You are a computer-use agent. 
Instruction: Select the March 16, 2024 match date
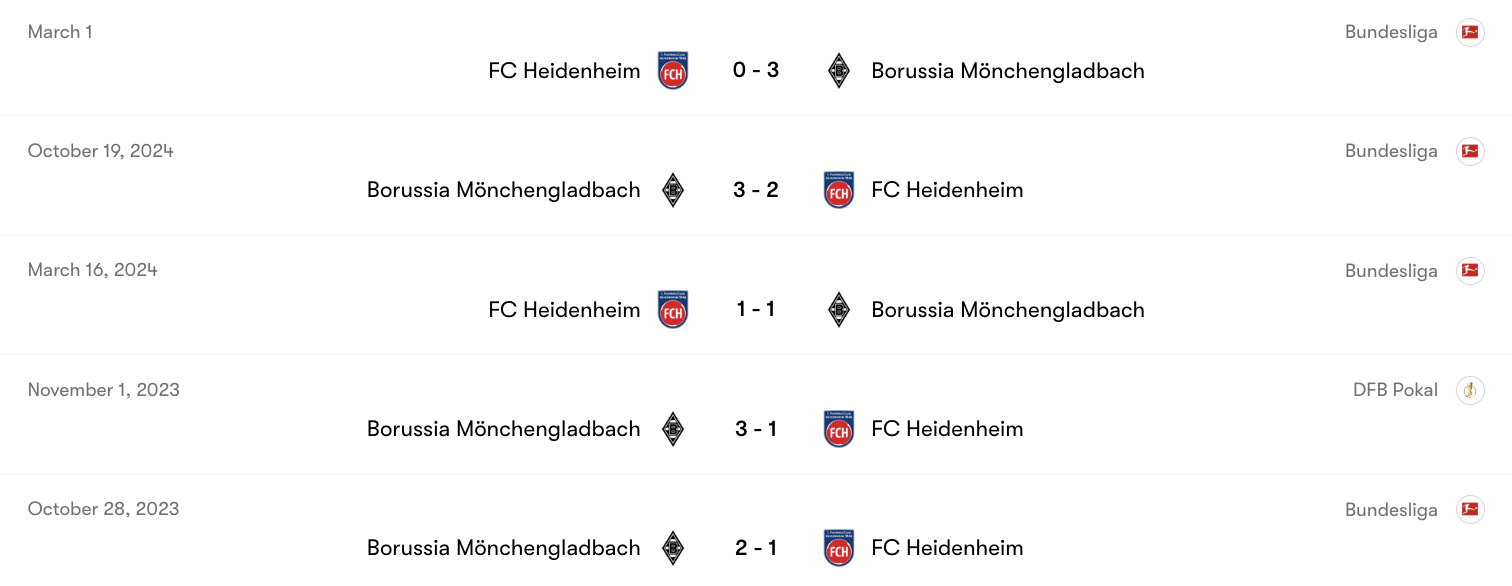[91, 269]
